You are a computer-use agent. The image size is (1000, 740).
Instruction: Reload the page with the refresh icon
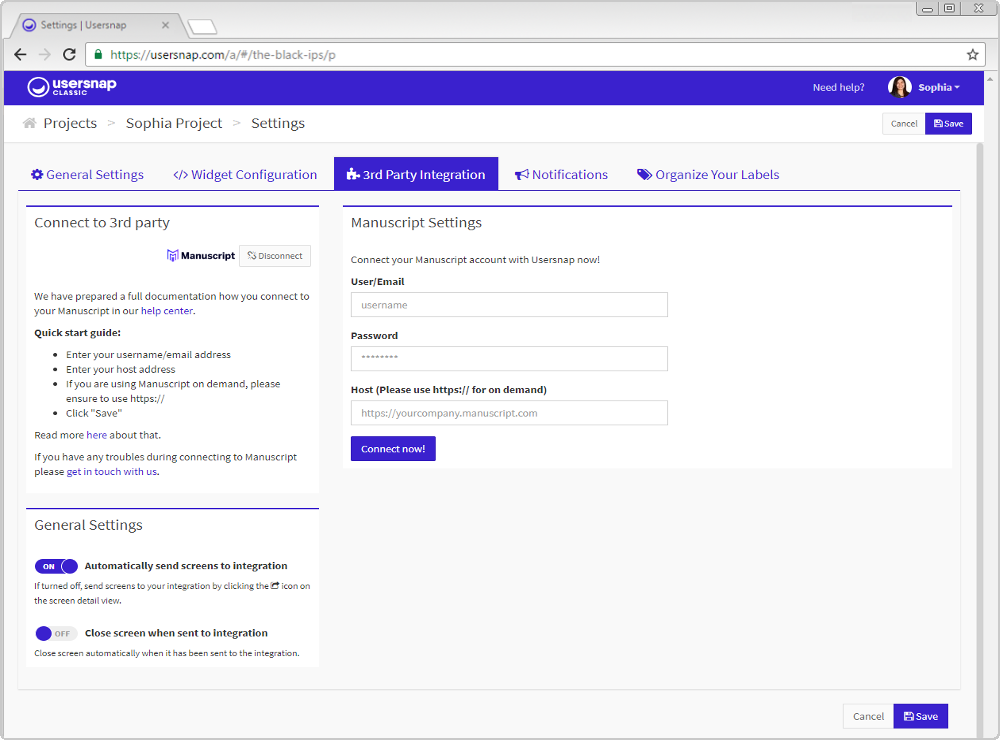pyautogui.click(x=70, y=55)
